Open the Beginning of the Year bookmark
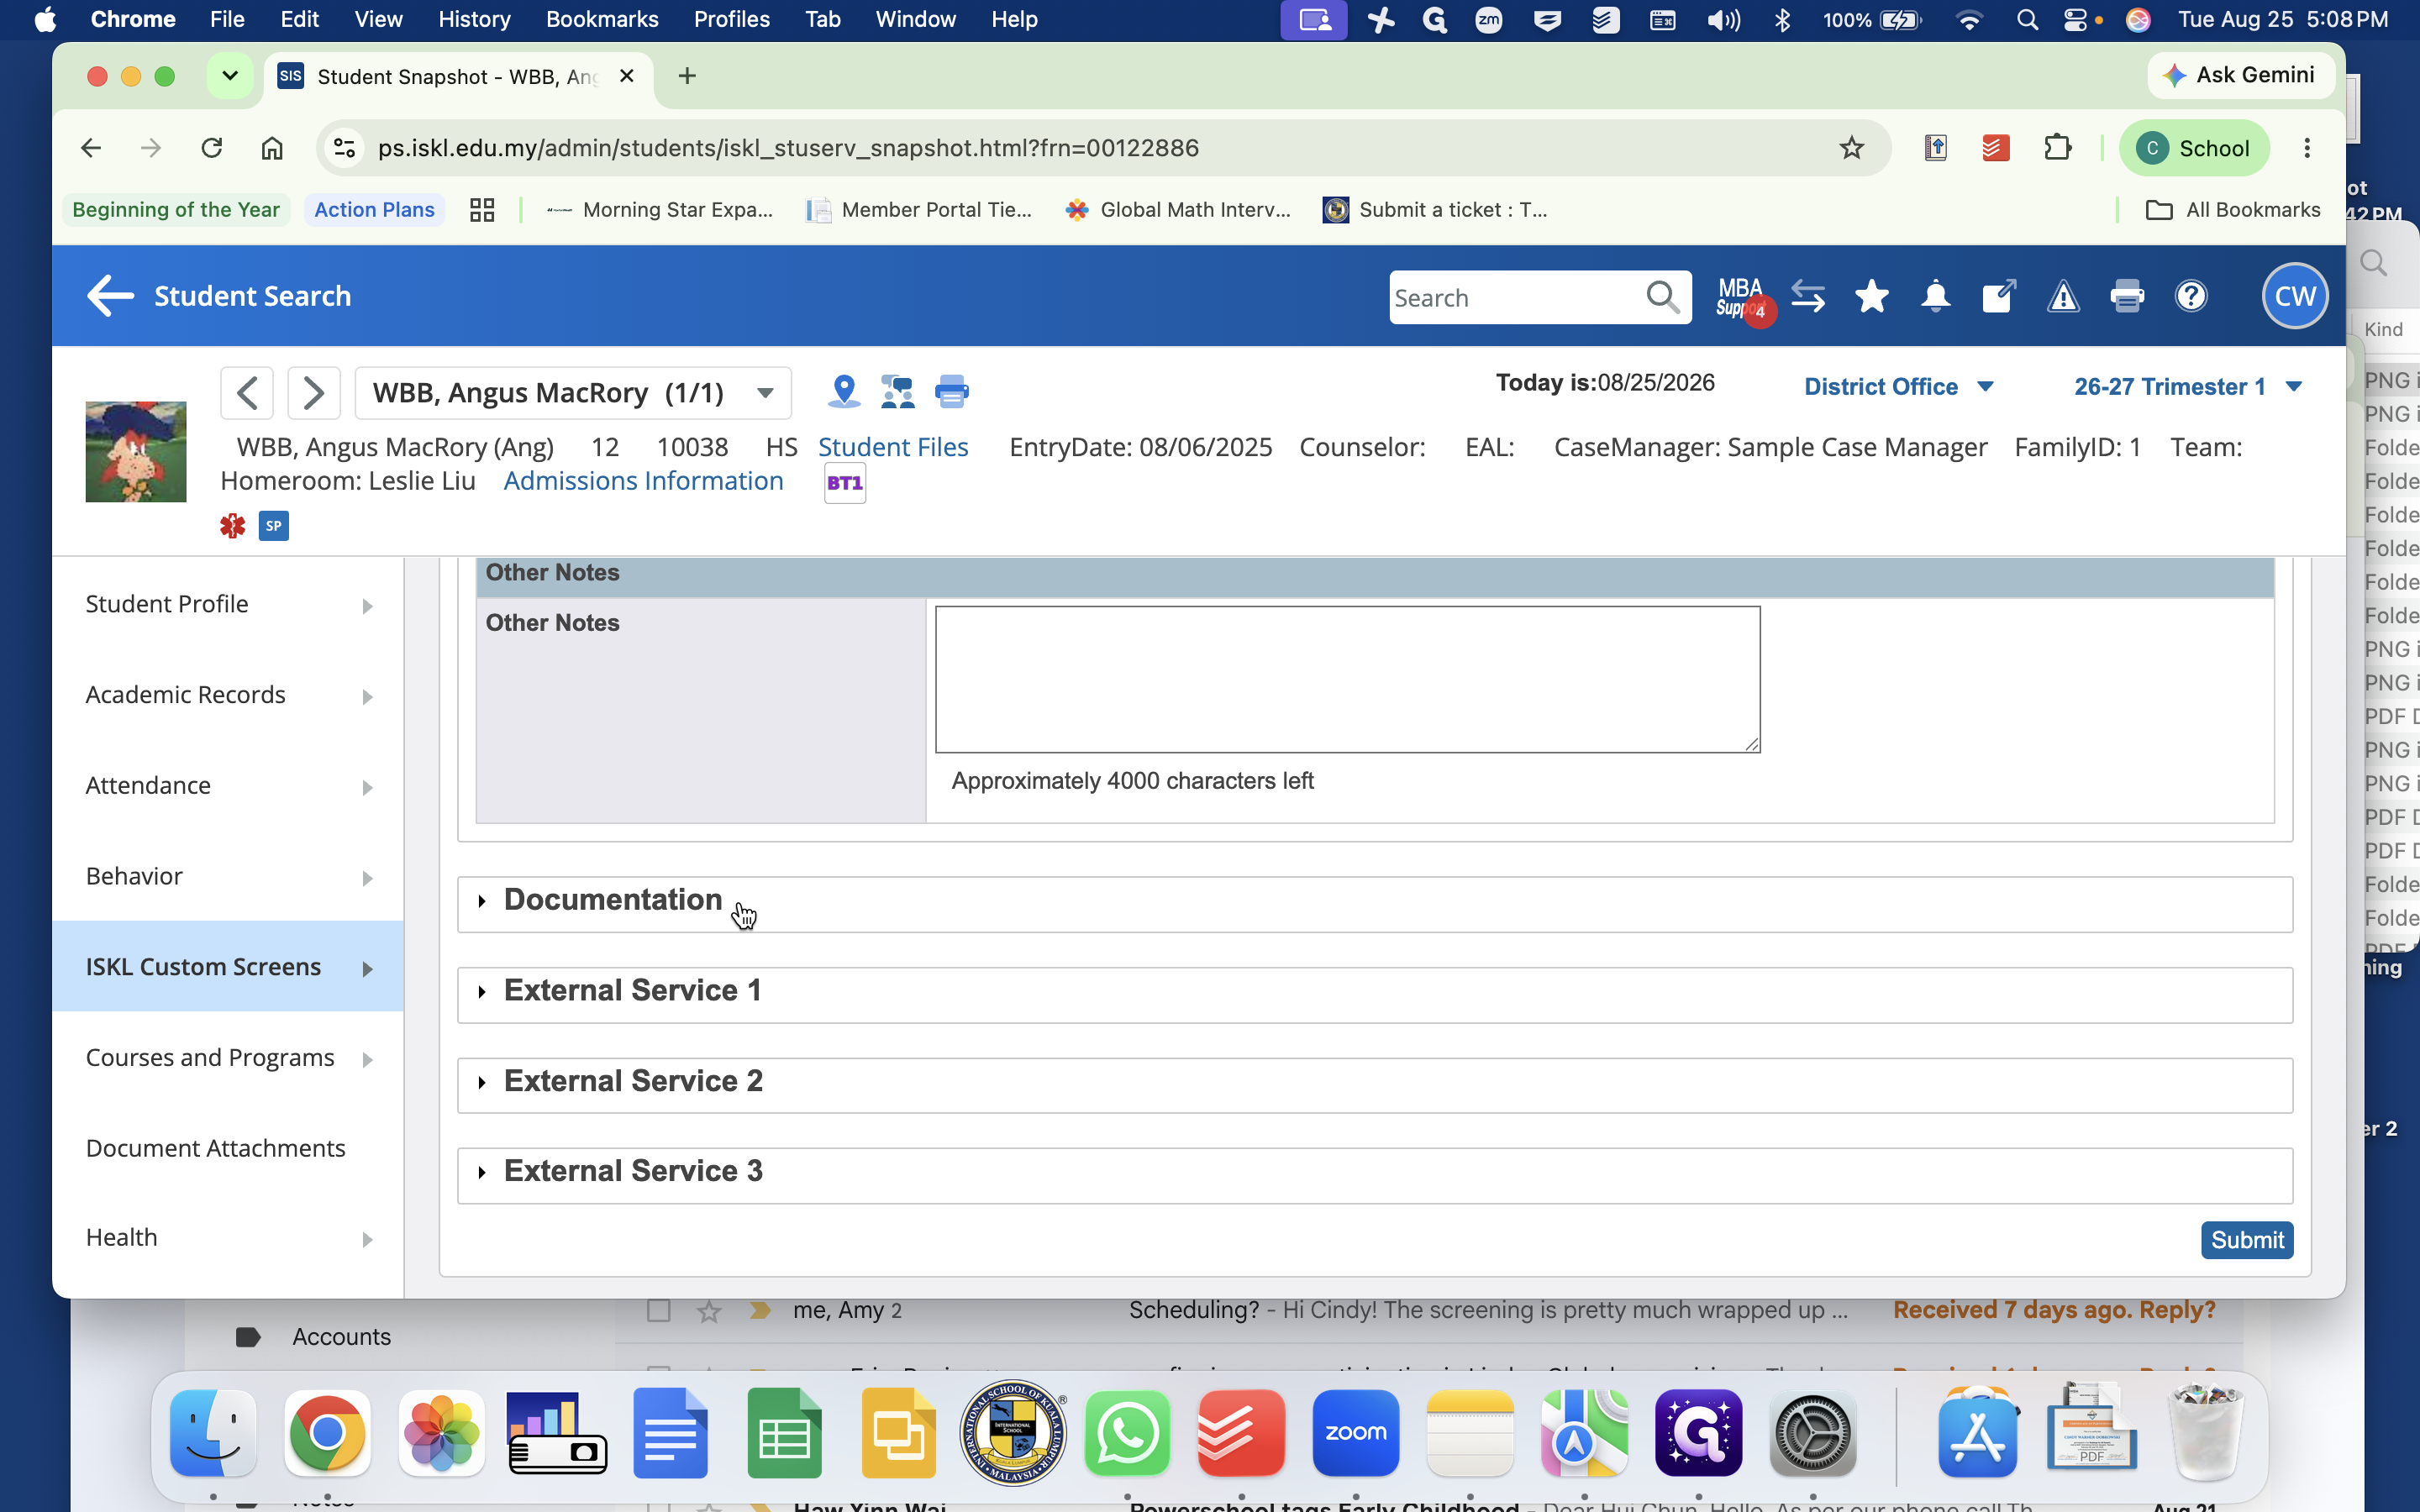This screenshot has height=1512, width=2420. [x=176, y=210]
